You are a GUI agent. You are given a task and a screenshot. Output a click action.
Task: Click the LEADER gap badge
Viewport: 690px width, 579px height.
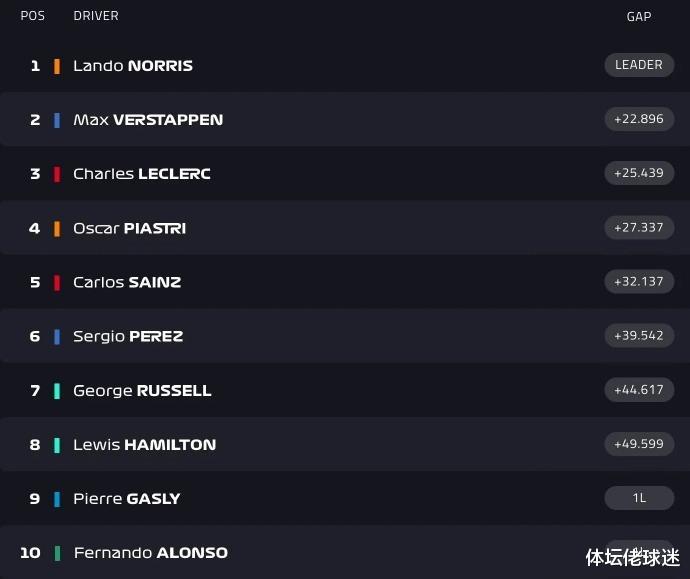[x=639, y=65]
